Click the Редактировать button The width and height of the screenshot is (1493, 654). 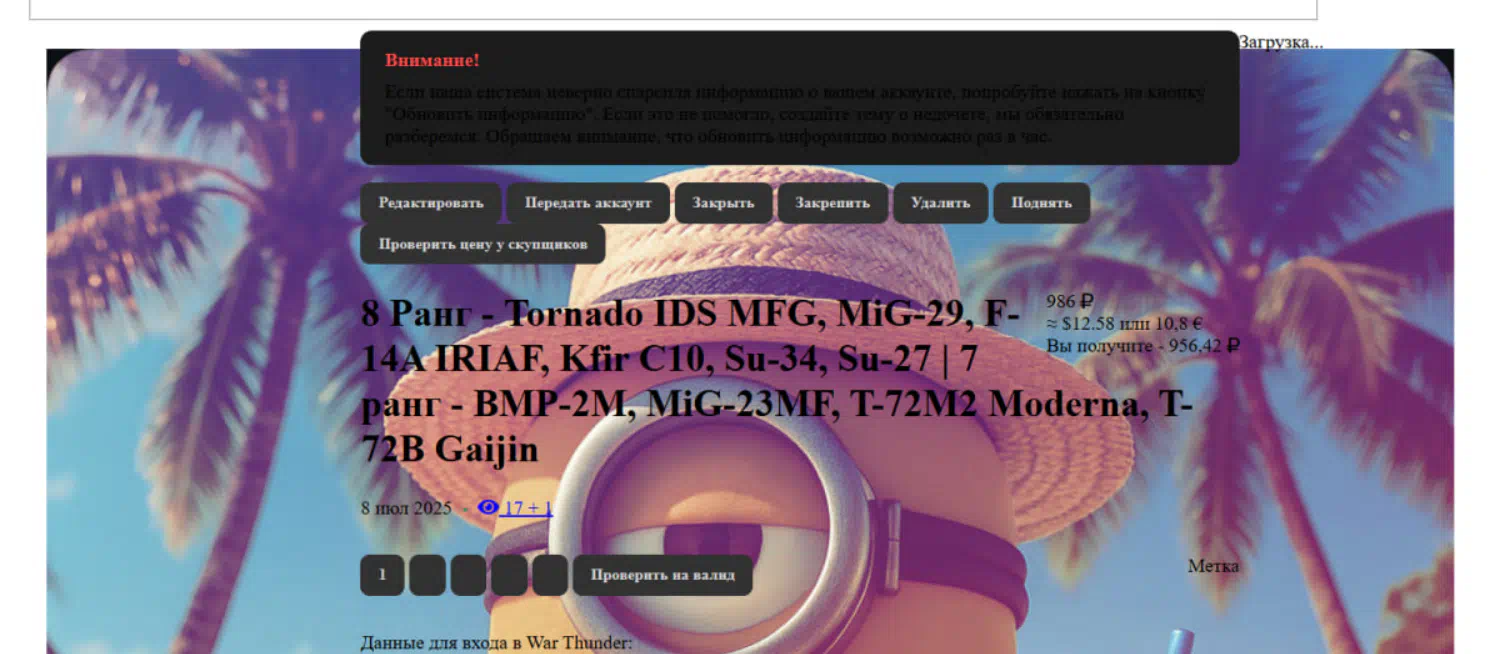(431, 203)
